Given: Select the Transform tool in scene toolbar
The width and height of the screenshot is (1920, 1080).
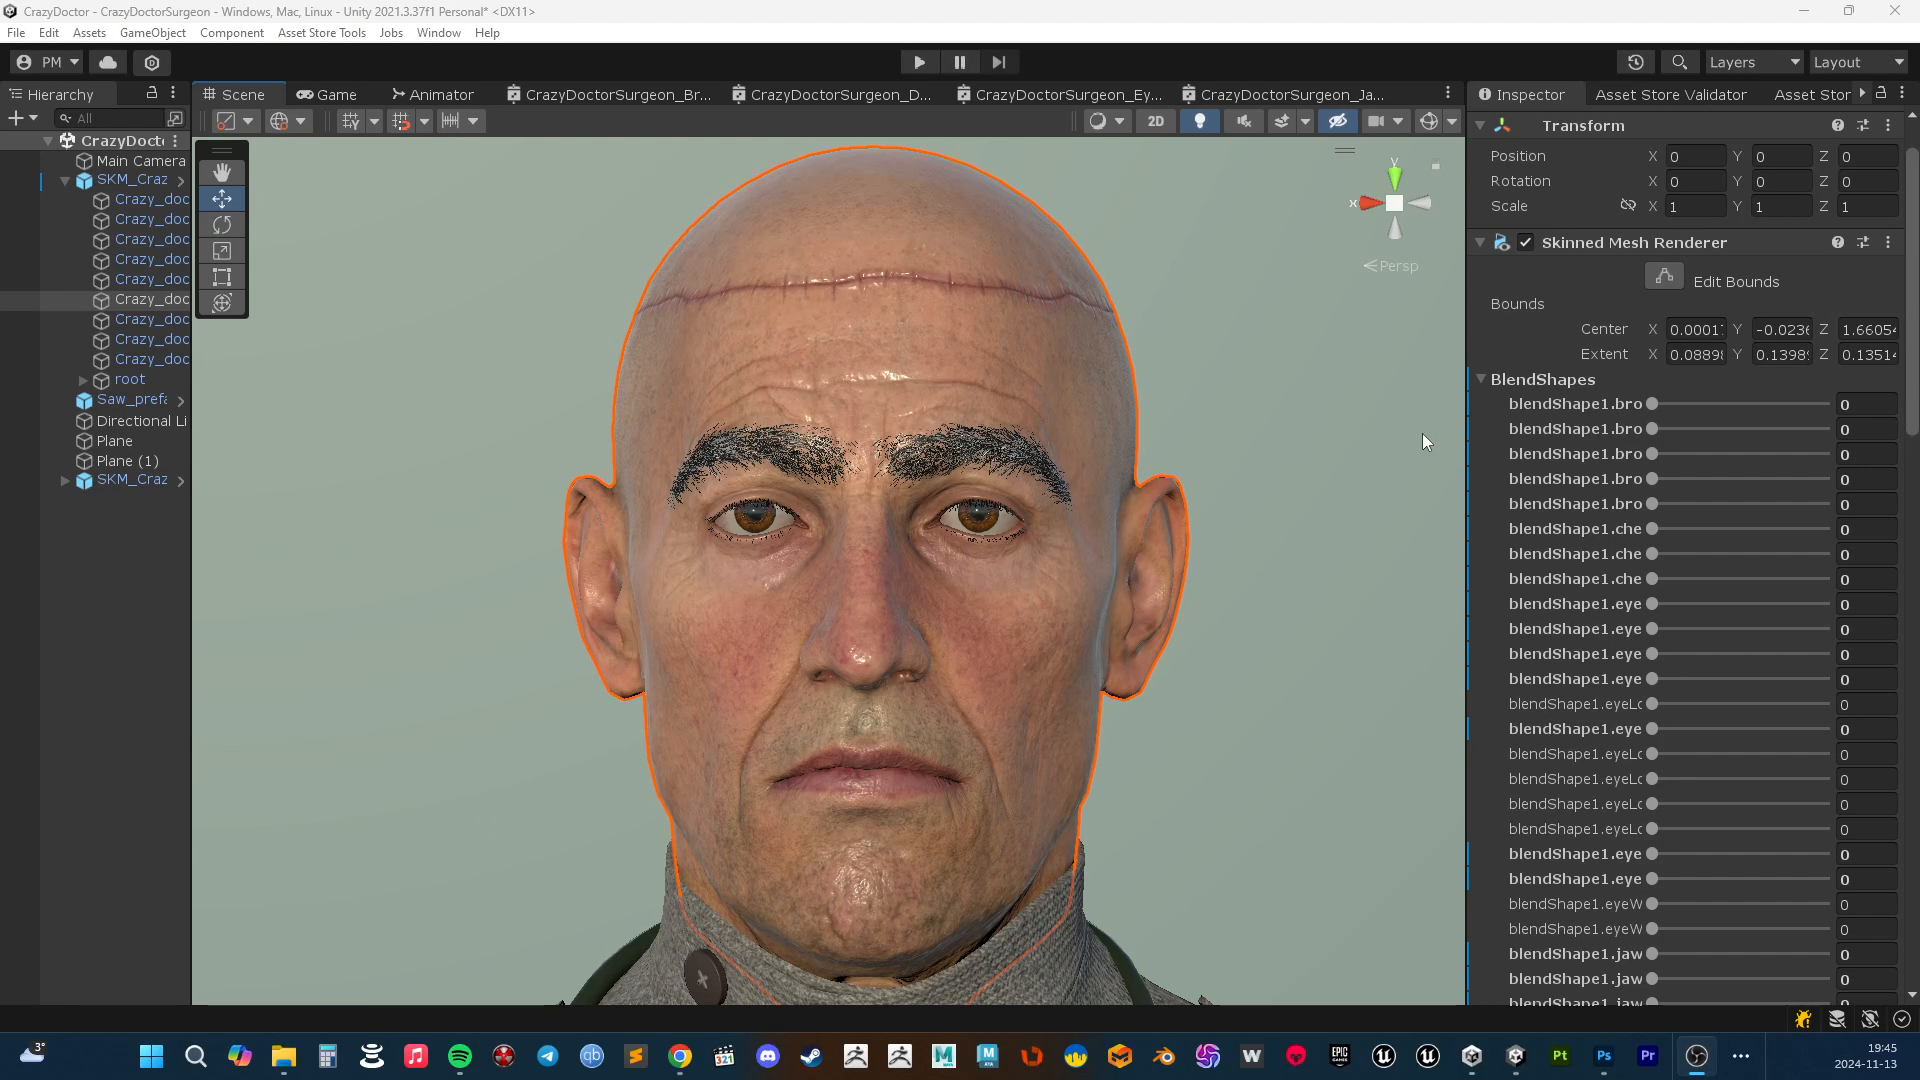Looking at the screenshot, I should 222,302.
